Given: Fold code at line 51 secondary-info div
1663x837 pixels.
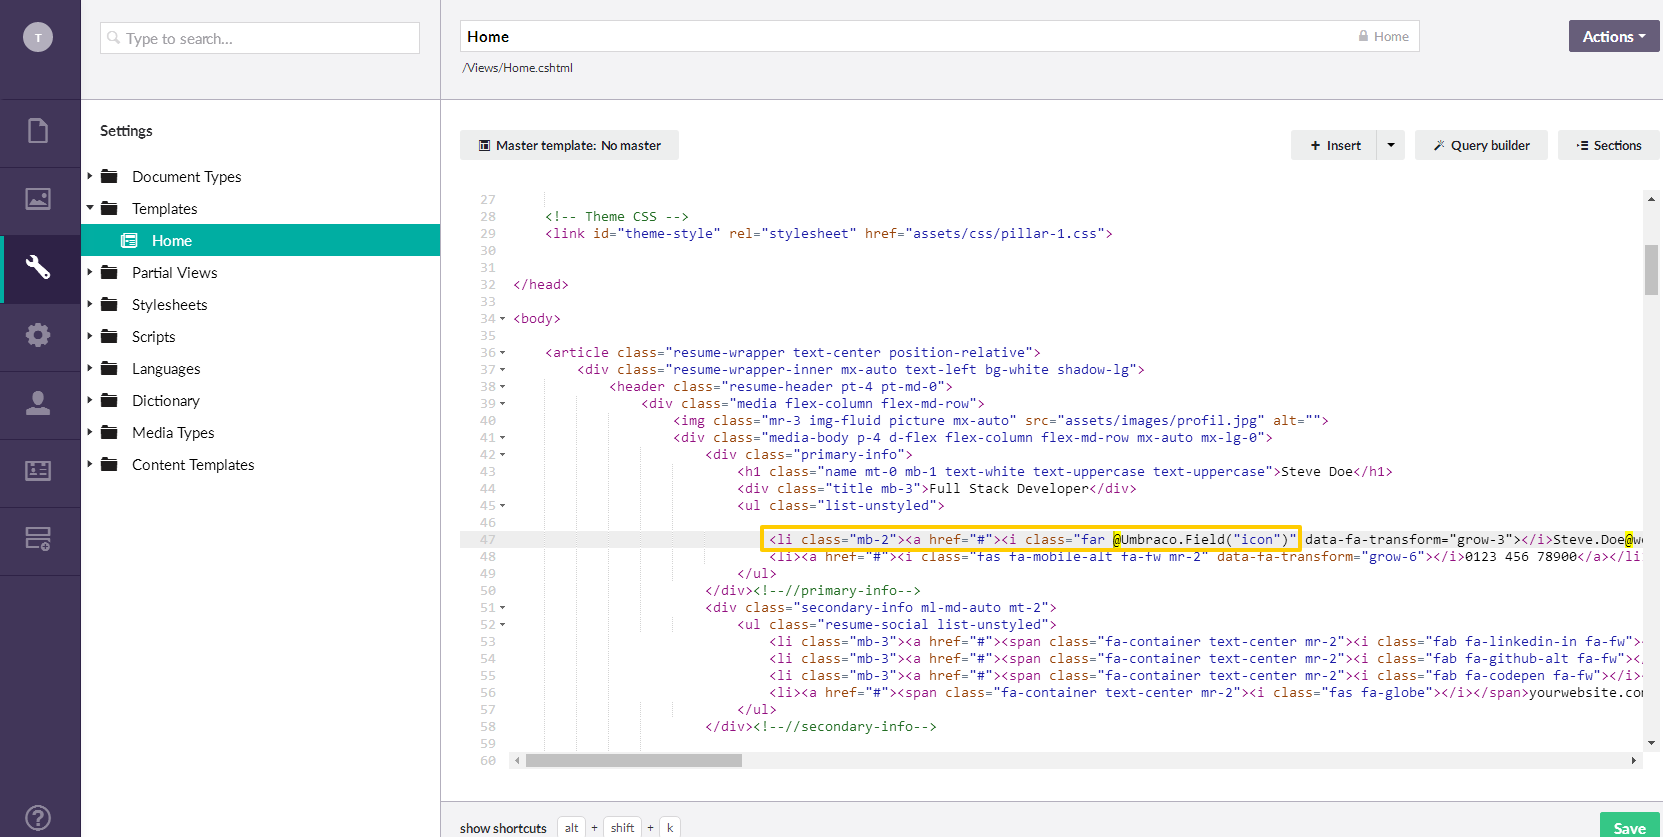Looking at the screenshot, I should [x=503, y=608].
